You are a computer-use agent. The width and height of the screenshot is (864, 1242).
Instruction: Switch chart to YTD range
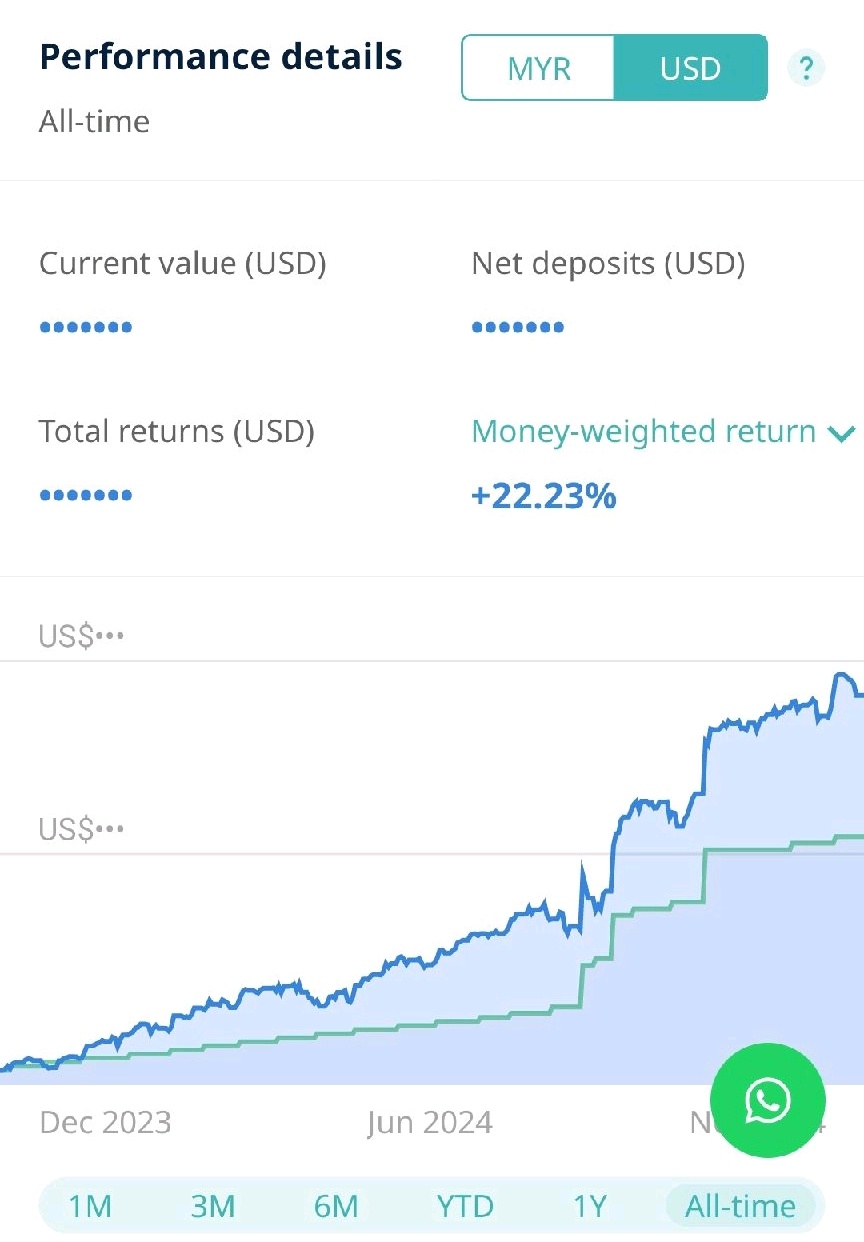click(465, 1206)
